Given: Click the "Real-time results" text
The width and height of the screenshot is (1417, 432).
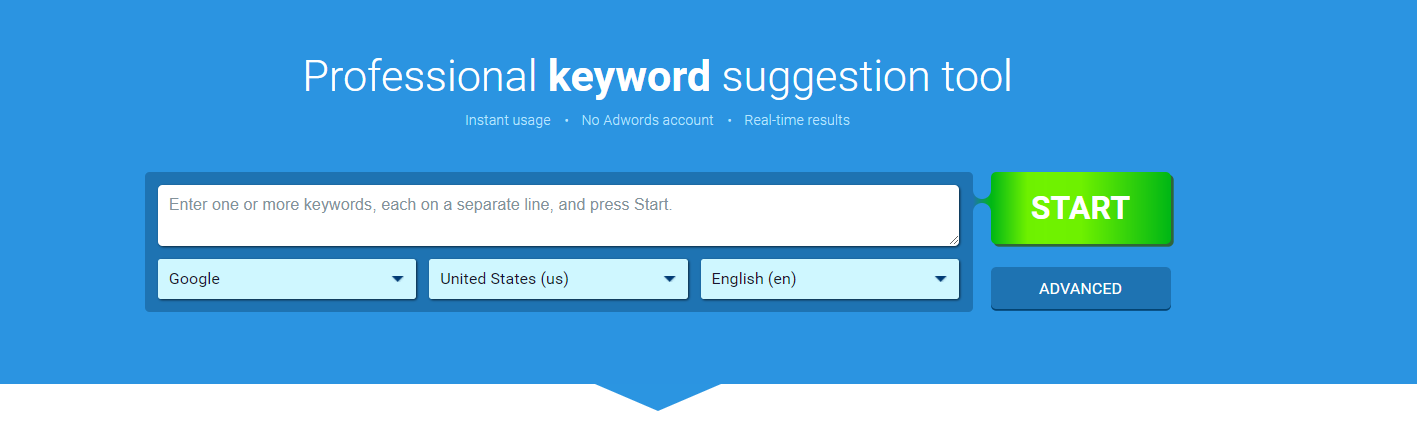Looking at the screenshot, I should (x=797, y=120).
